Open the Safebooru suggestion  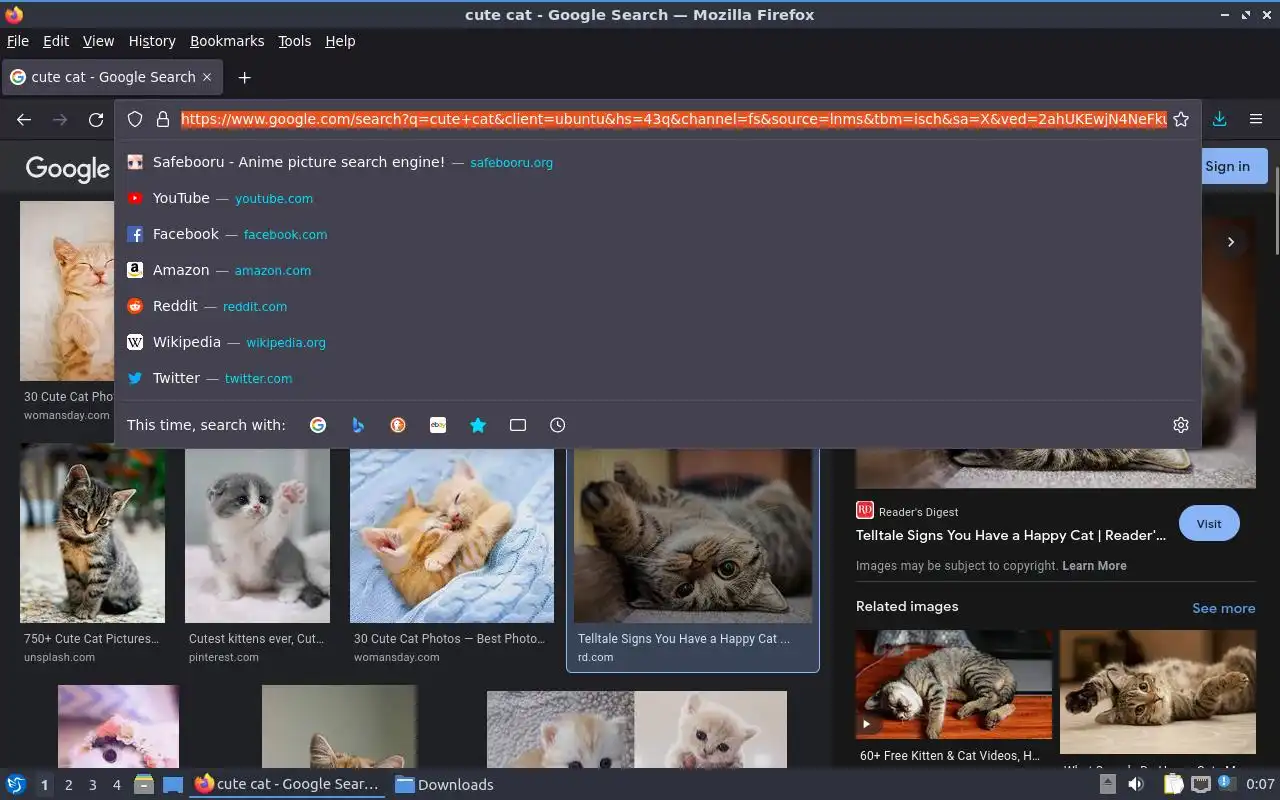coord(657,162)
